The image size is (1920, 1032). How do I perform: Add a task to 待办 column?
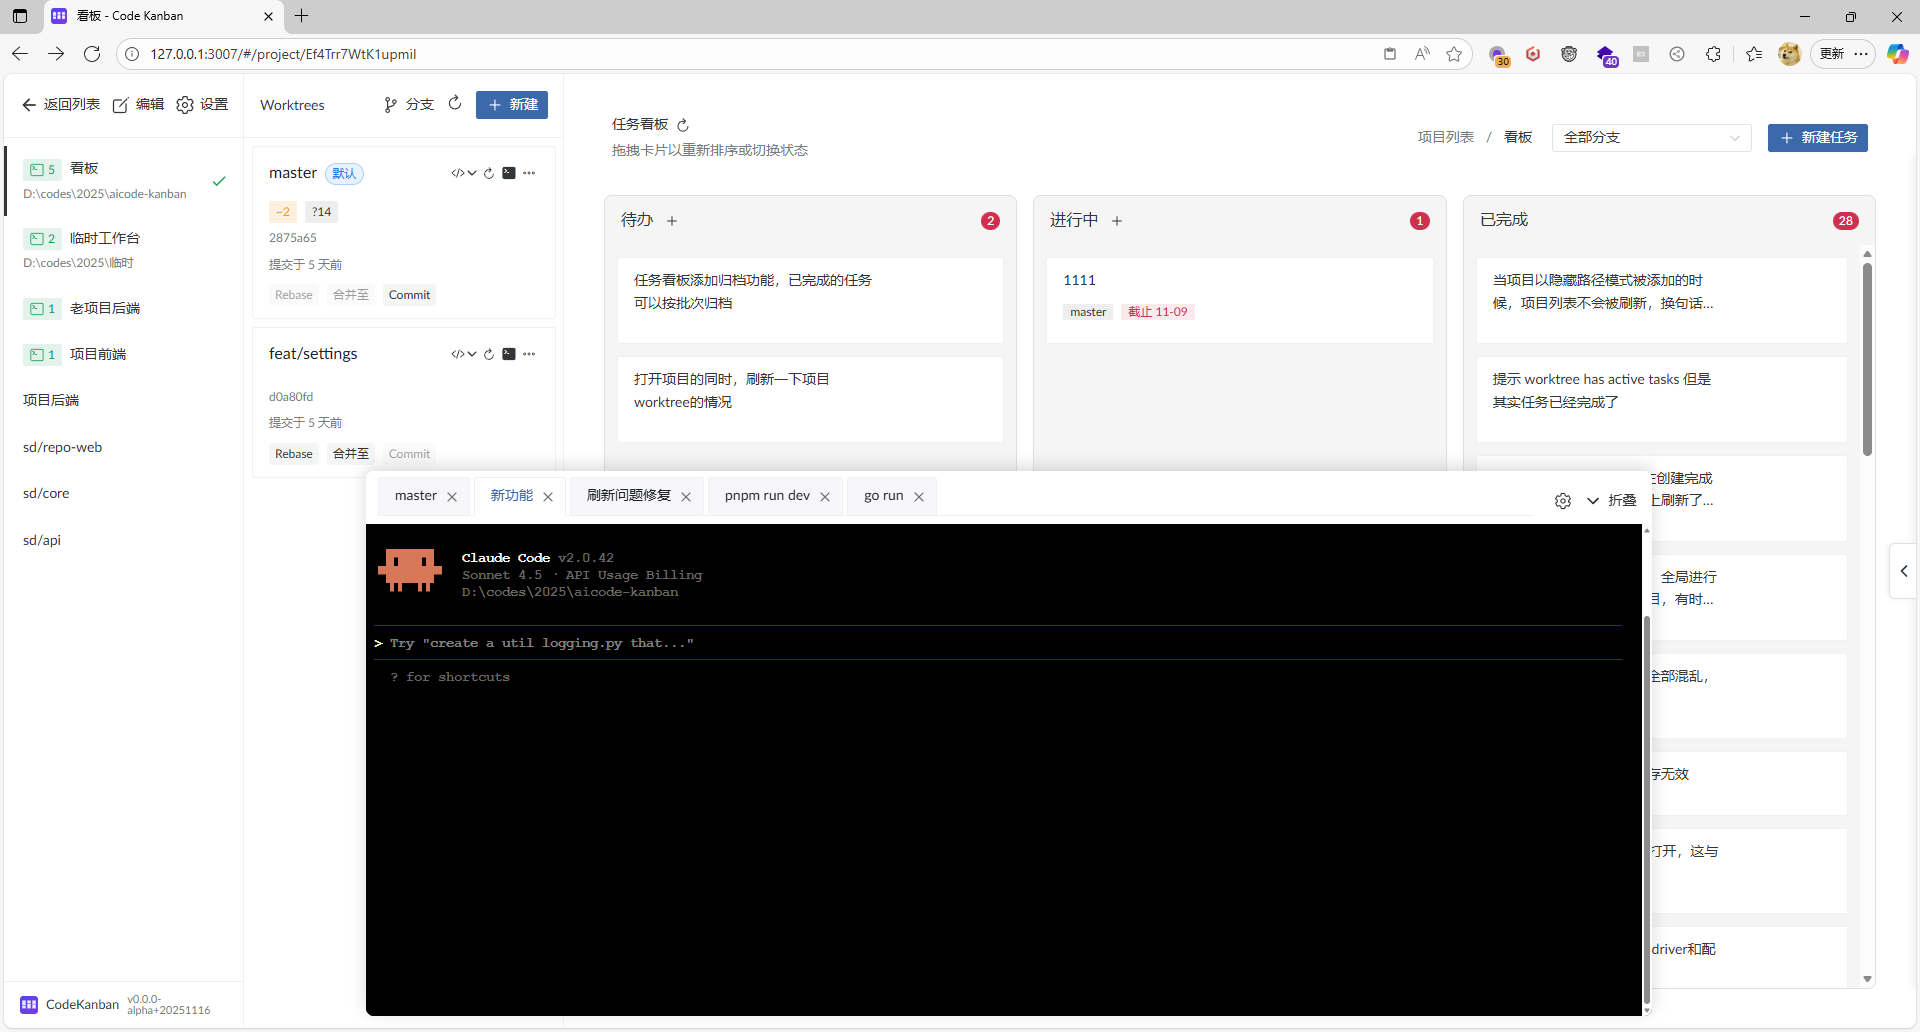[x=672, y=221]
